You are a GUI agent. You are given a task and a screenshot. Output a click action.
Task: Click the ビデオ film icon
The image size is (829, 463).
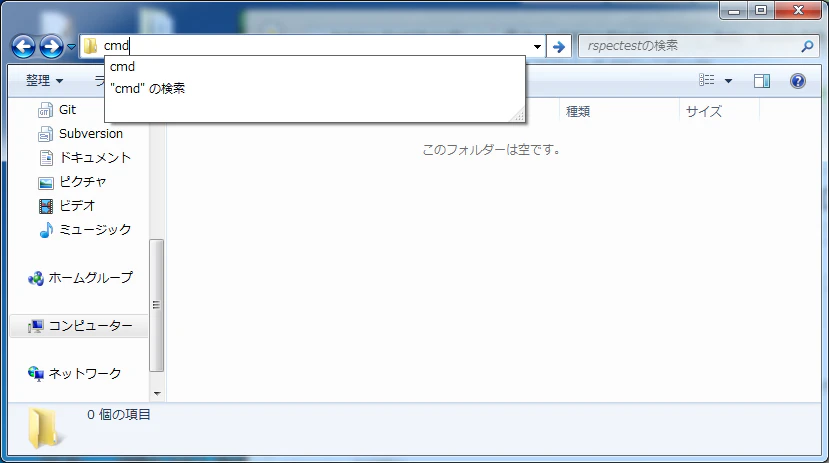46,206
